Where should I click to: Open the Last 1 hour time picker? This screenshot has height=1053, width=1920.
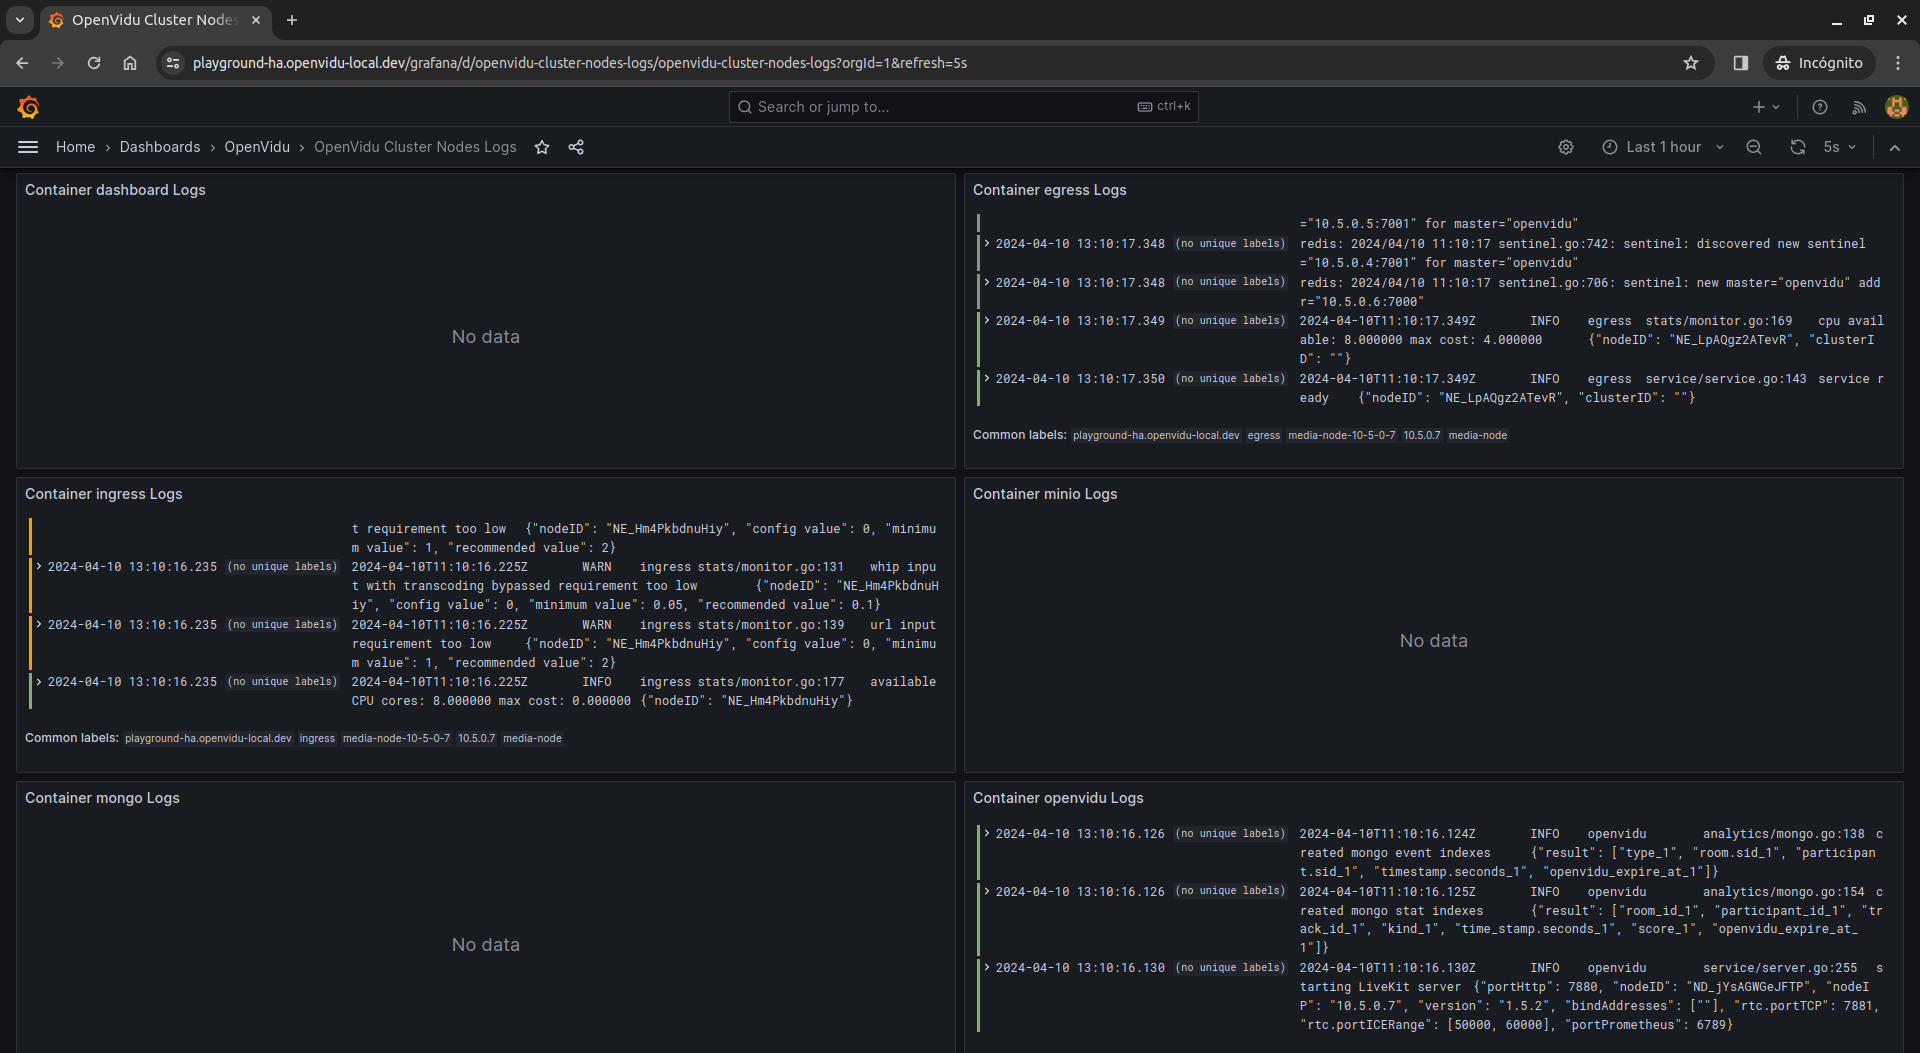pyautogui.click(x=1663, y=147)
